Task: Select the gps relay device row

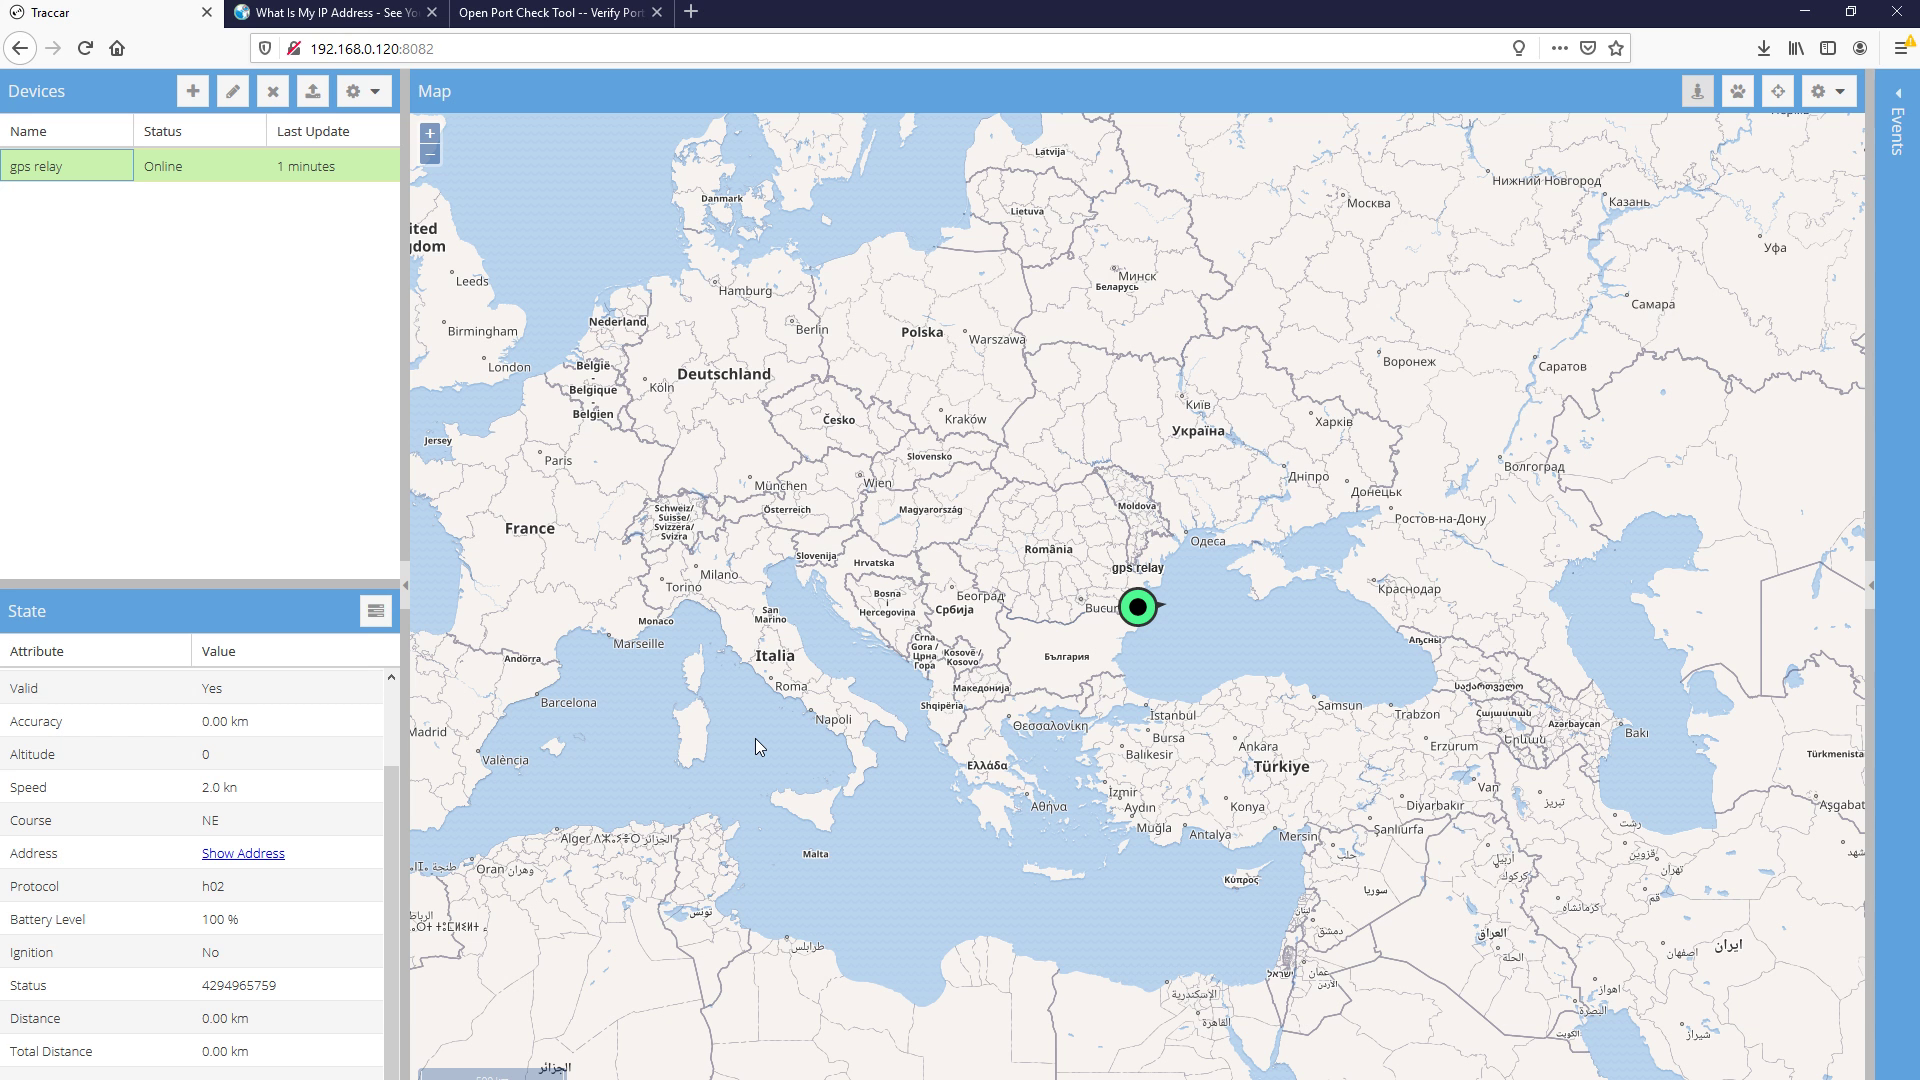Action: coord(67,165)
